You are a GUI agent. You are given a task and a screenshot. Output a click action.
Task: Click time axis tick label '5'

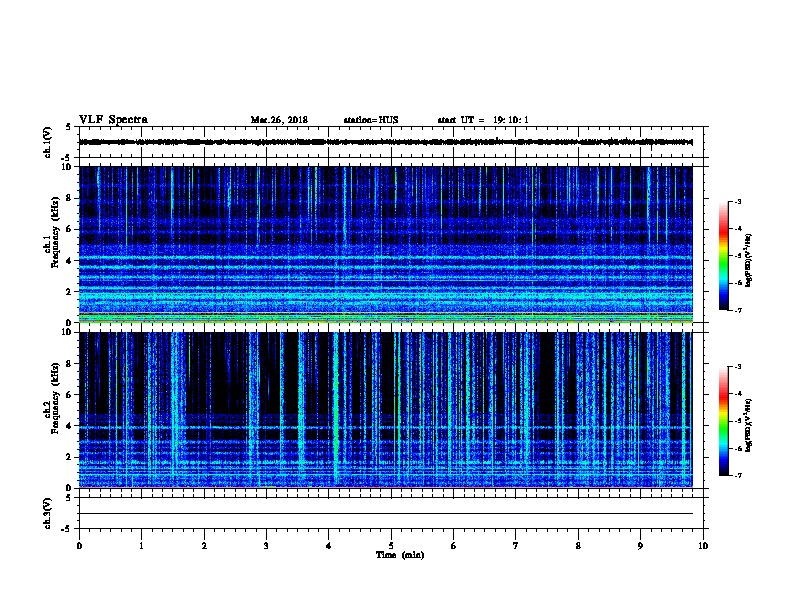coord(391,546)
